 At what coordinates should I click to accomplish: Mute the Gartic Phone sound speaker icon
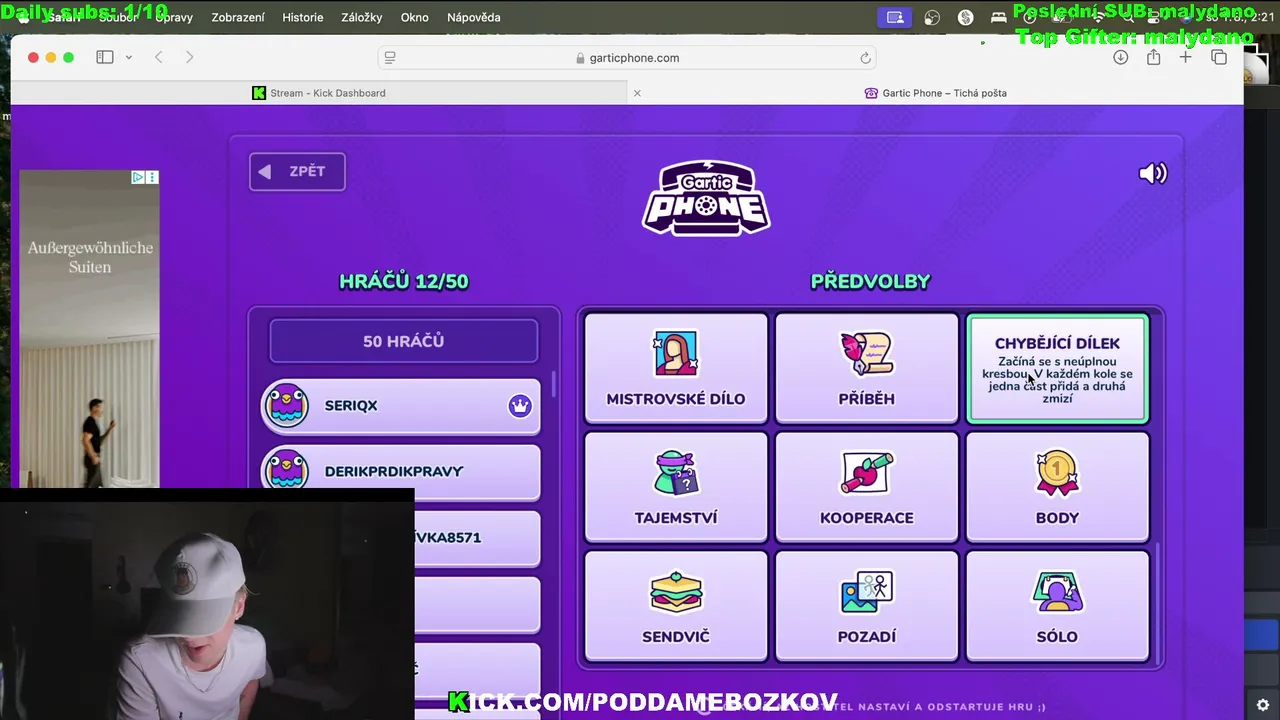[x=1152, y=173]
